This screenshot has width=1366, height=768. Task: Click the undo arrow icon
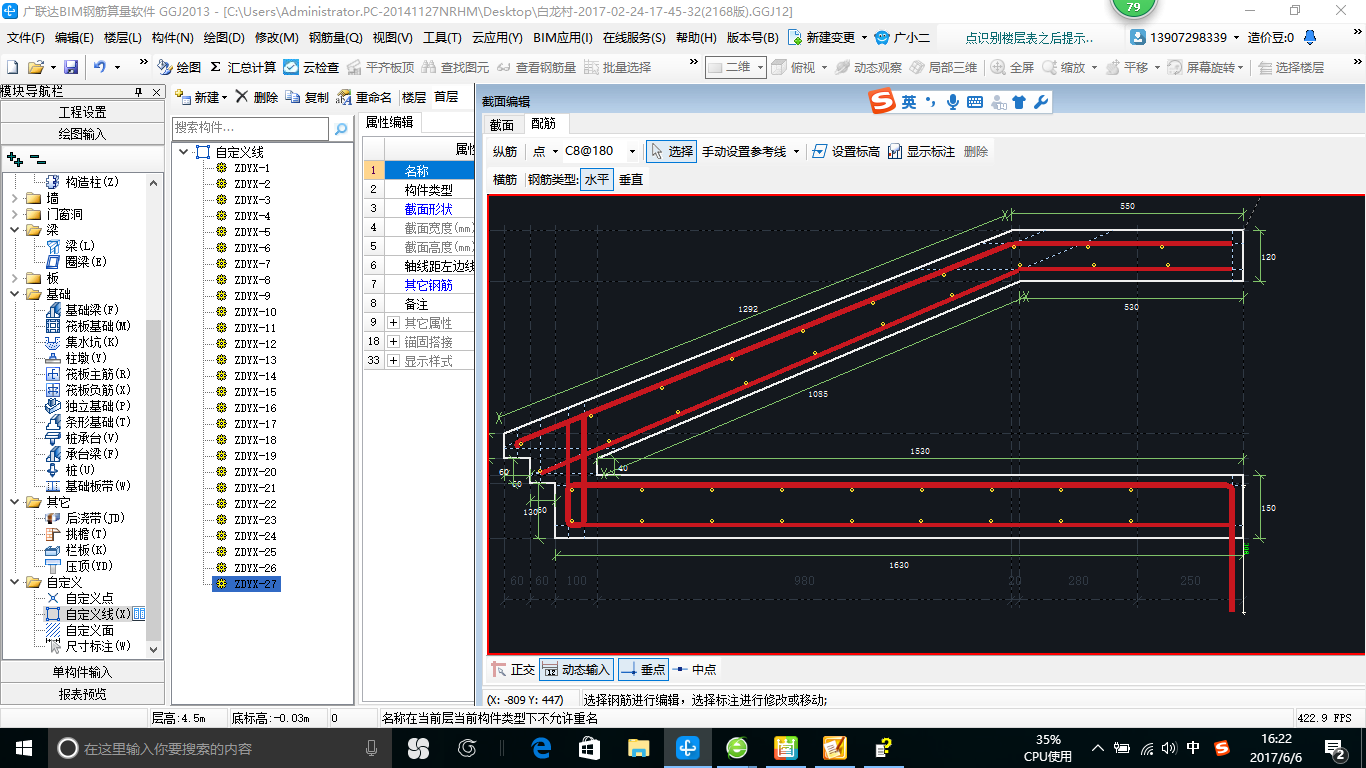(100, 67)
